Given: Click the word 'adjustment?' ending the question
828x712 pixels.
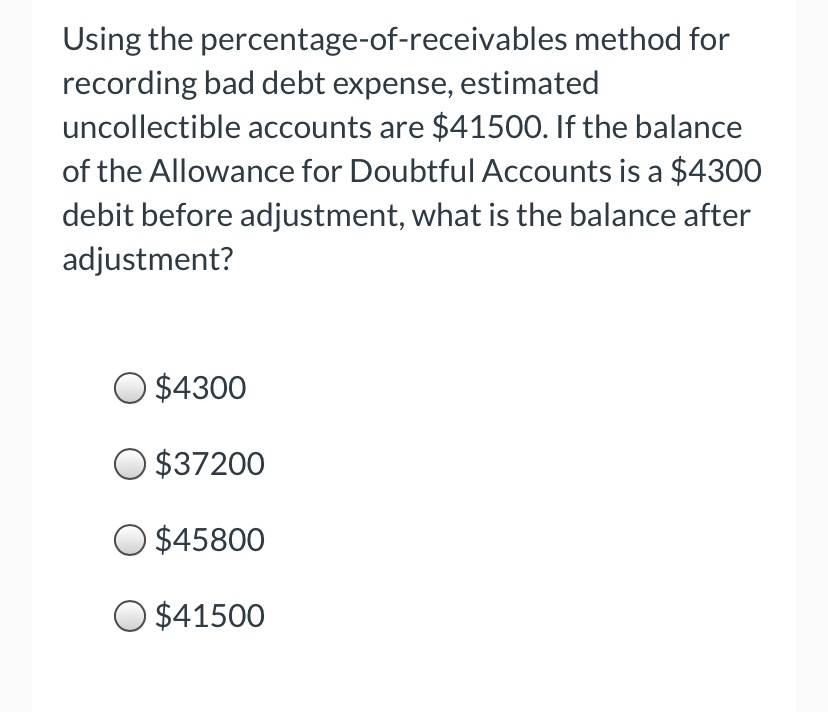Looking at the screenshot, I should coord(147,260).
